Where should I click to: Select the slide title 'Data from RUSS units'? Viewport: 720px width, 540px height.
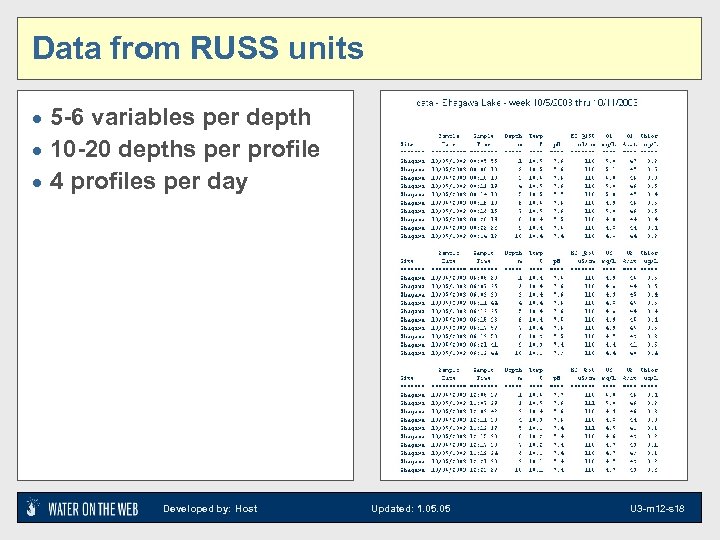[x=198, y=48]
